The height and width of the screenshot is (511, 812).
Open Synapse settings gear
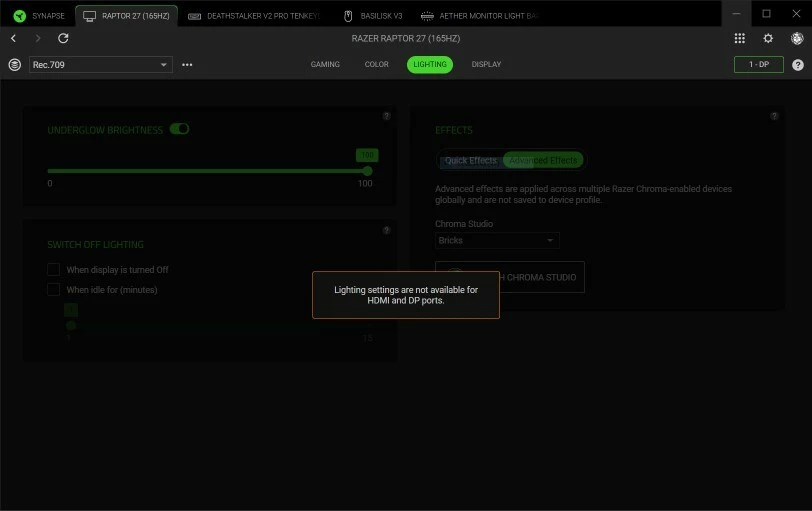tap(768, 38)
